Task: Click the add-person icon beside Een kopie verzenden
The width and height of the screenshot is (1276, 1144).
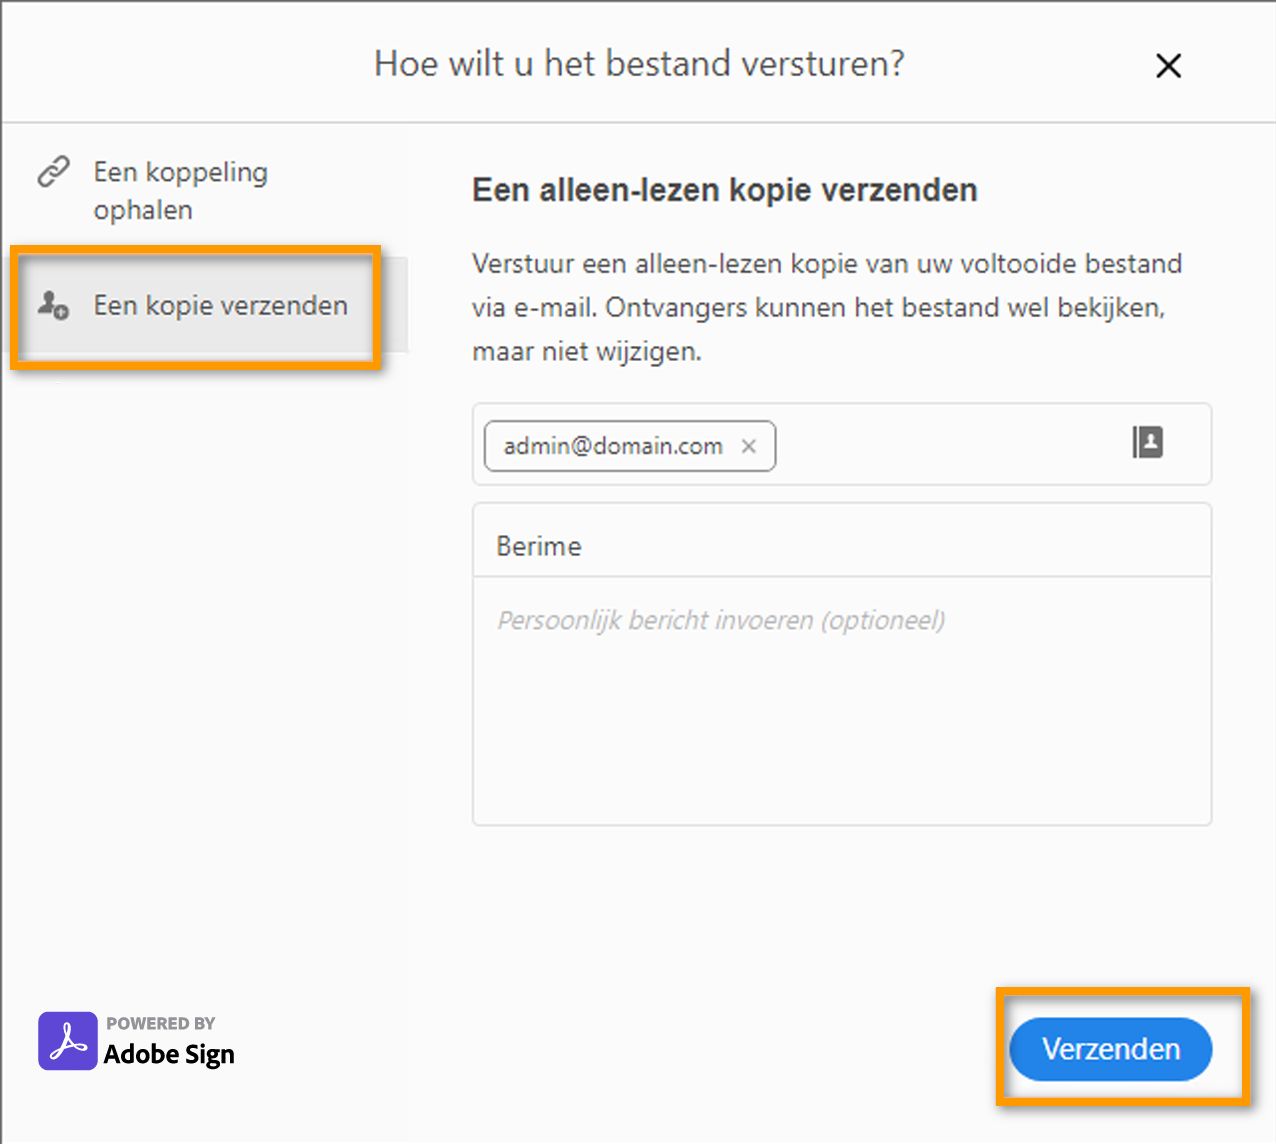Action: (51, 306)
